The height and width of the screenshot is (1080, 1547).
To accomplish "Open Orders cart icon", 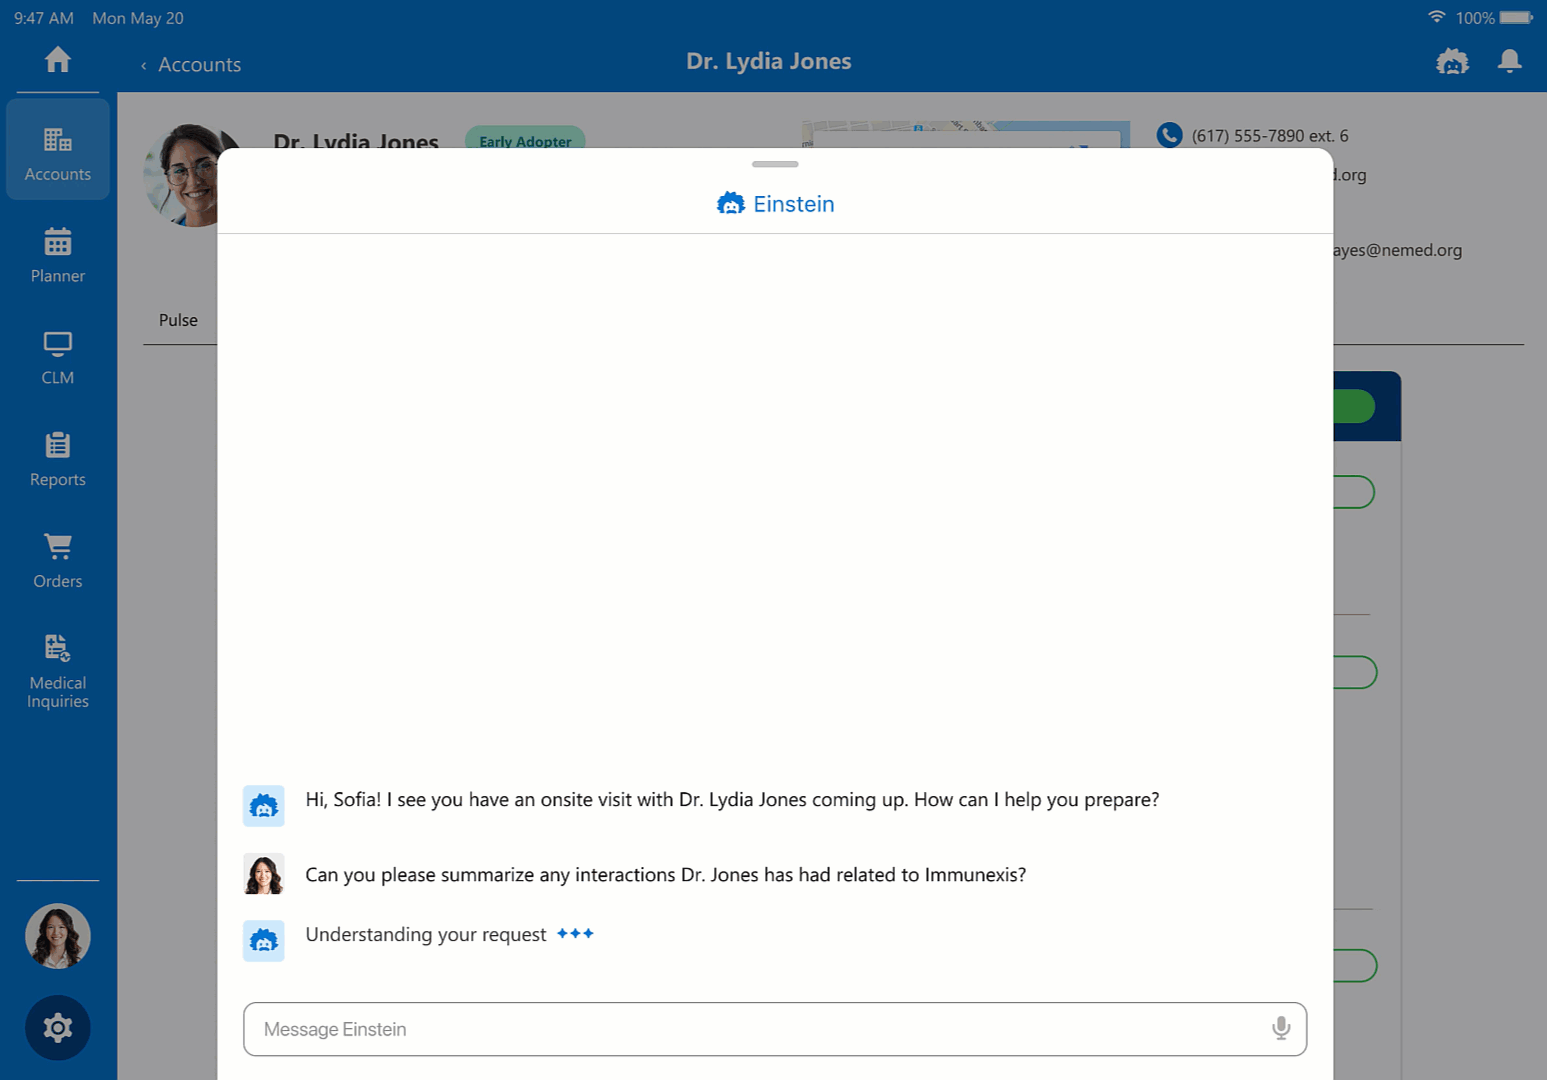I will pos(58,546).
